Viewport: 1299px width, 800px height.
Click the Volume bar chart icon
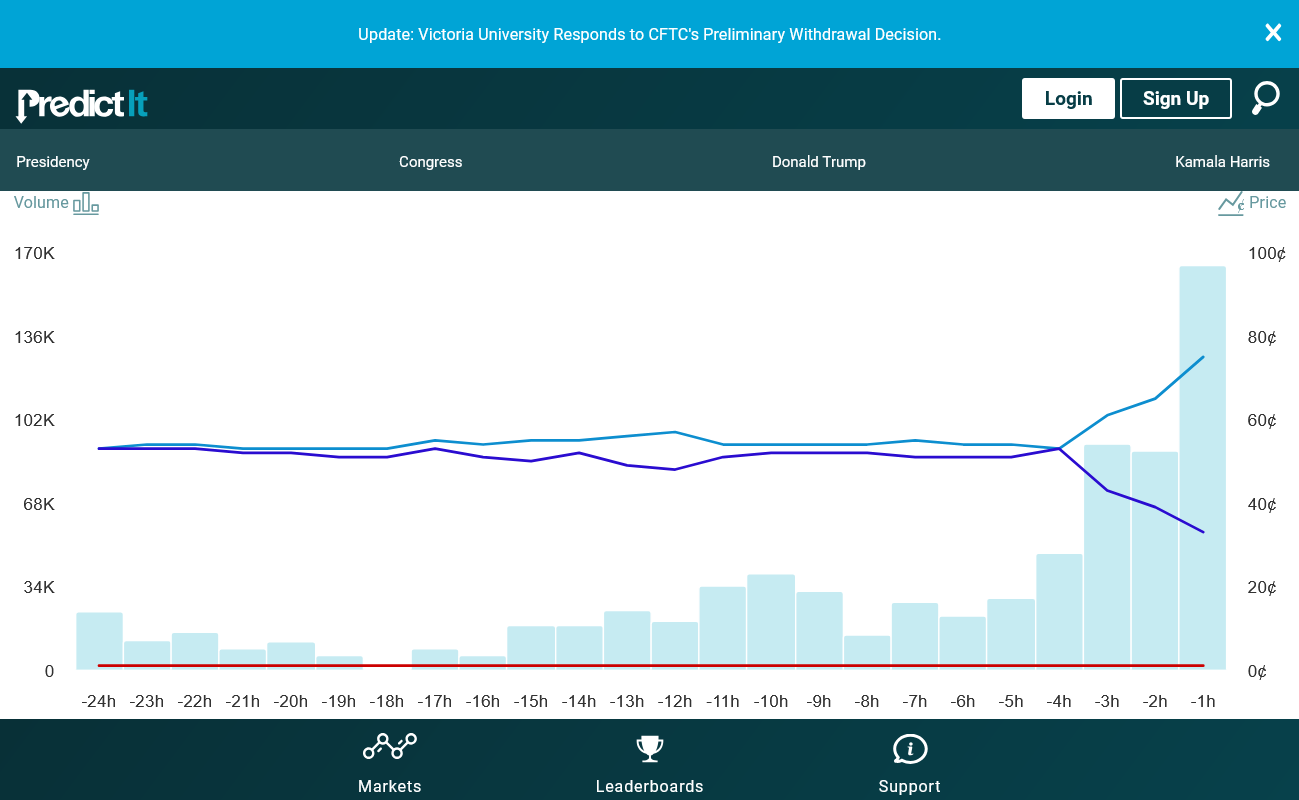[x=86, y=203]
